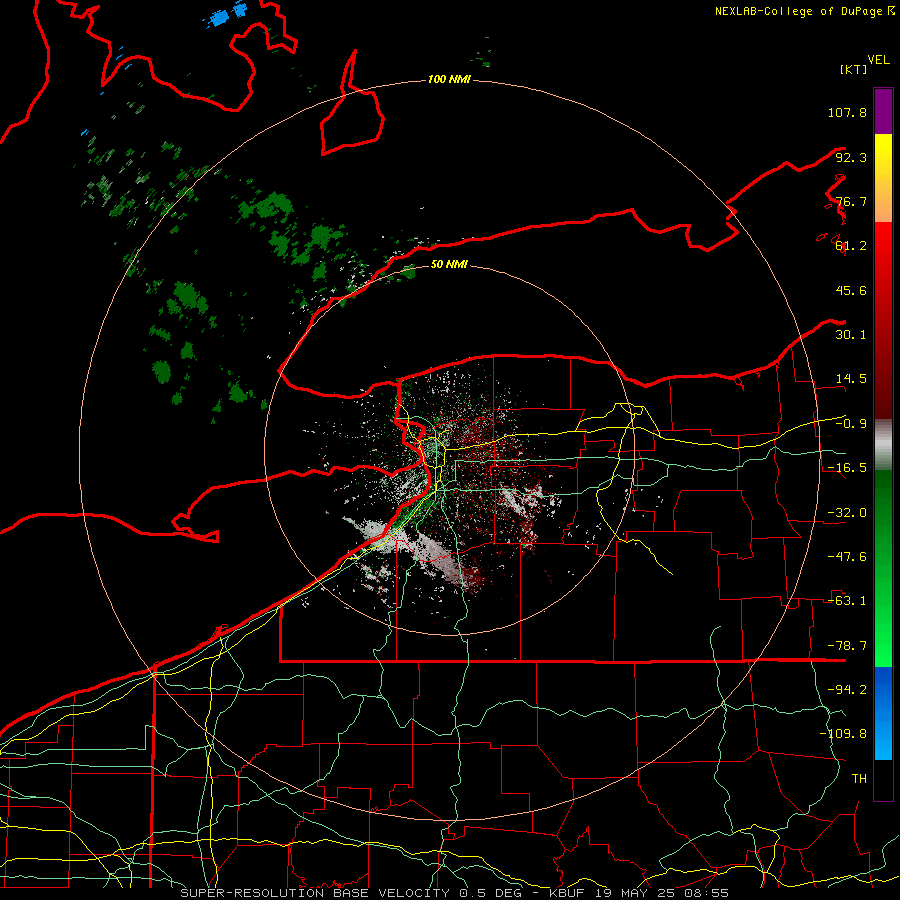Click the 61.2 scale value
The height and width of the screenshot is (900, 900).
(x=851, y=246)
